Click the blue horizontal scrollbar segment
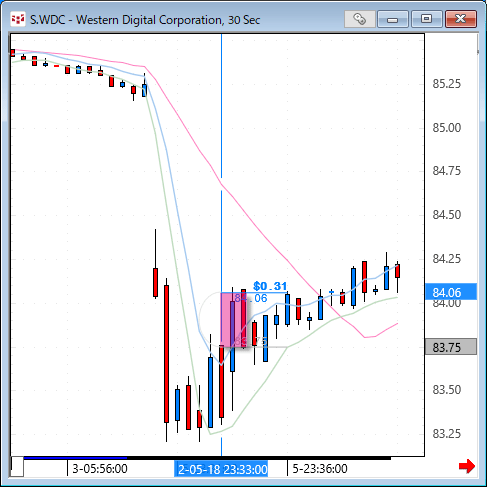487x487 pixels. (x=75, y=458)
